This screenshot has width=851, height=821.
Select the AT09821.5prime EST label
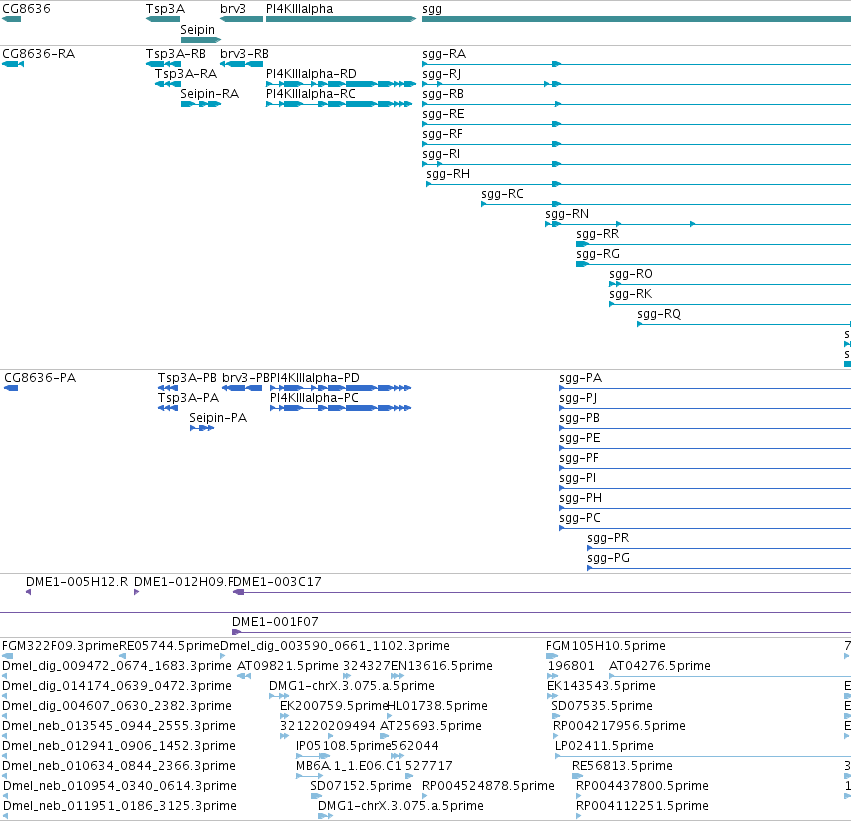[x=288, y=666]
